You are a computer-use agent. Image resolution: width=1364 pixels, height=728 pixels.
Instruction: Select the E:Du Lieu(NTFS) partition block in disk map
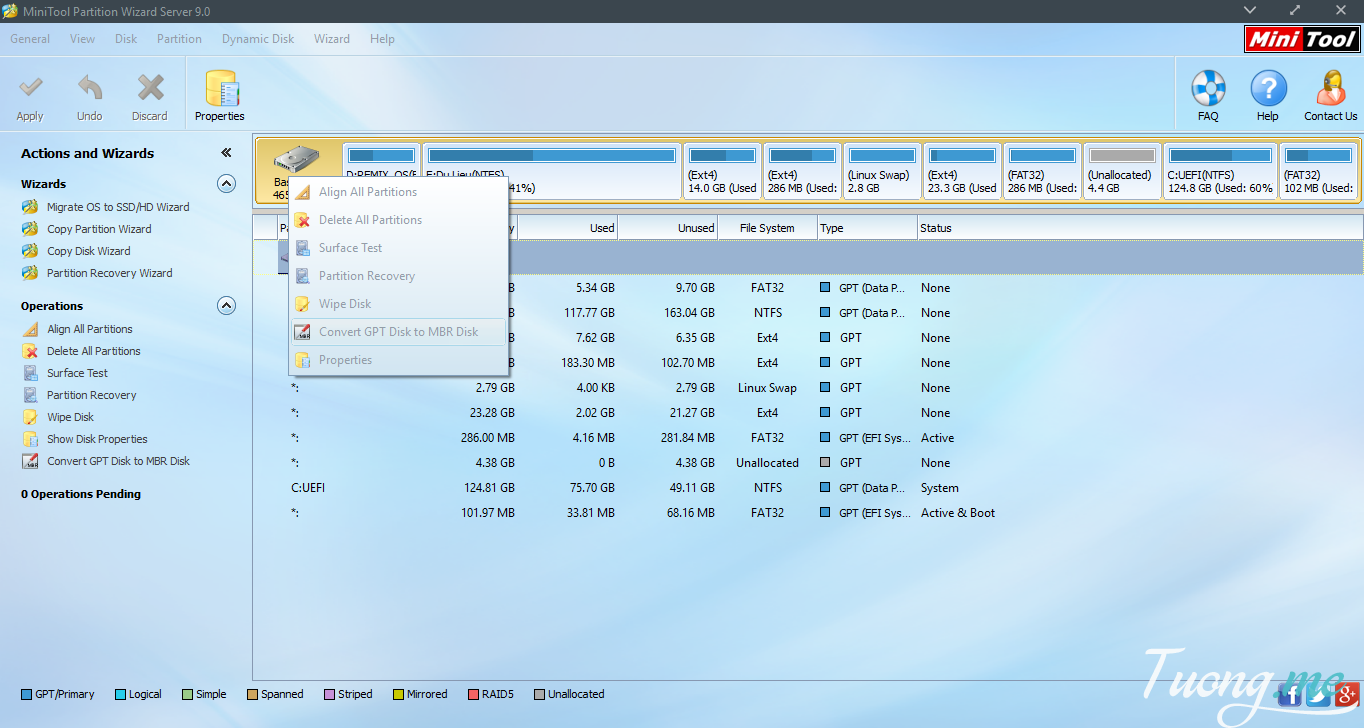pyautogui.click(x=552, y=171)
